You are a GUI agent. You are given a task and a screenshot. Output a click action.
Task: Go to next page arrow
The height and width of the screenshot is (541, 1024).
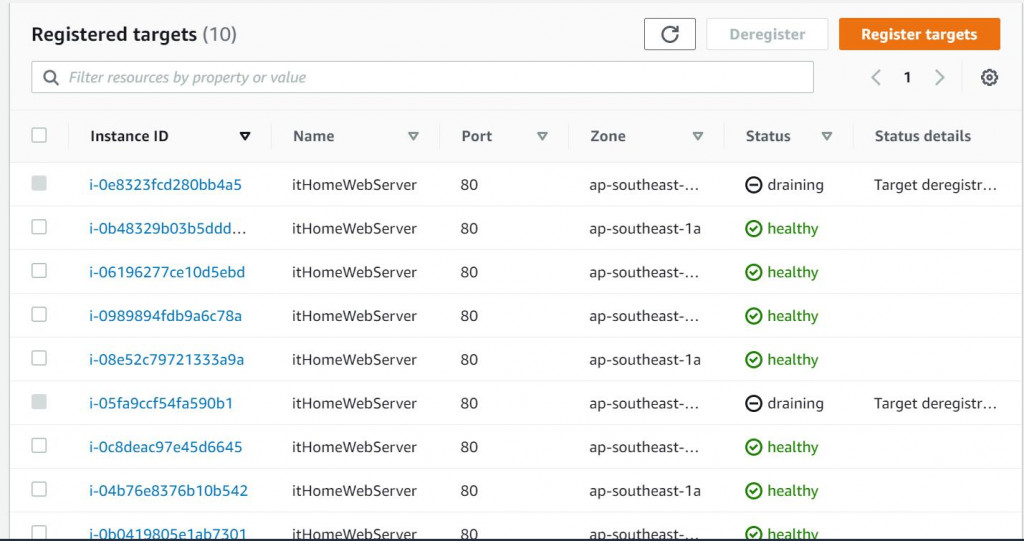click(x=939, y=77)
